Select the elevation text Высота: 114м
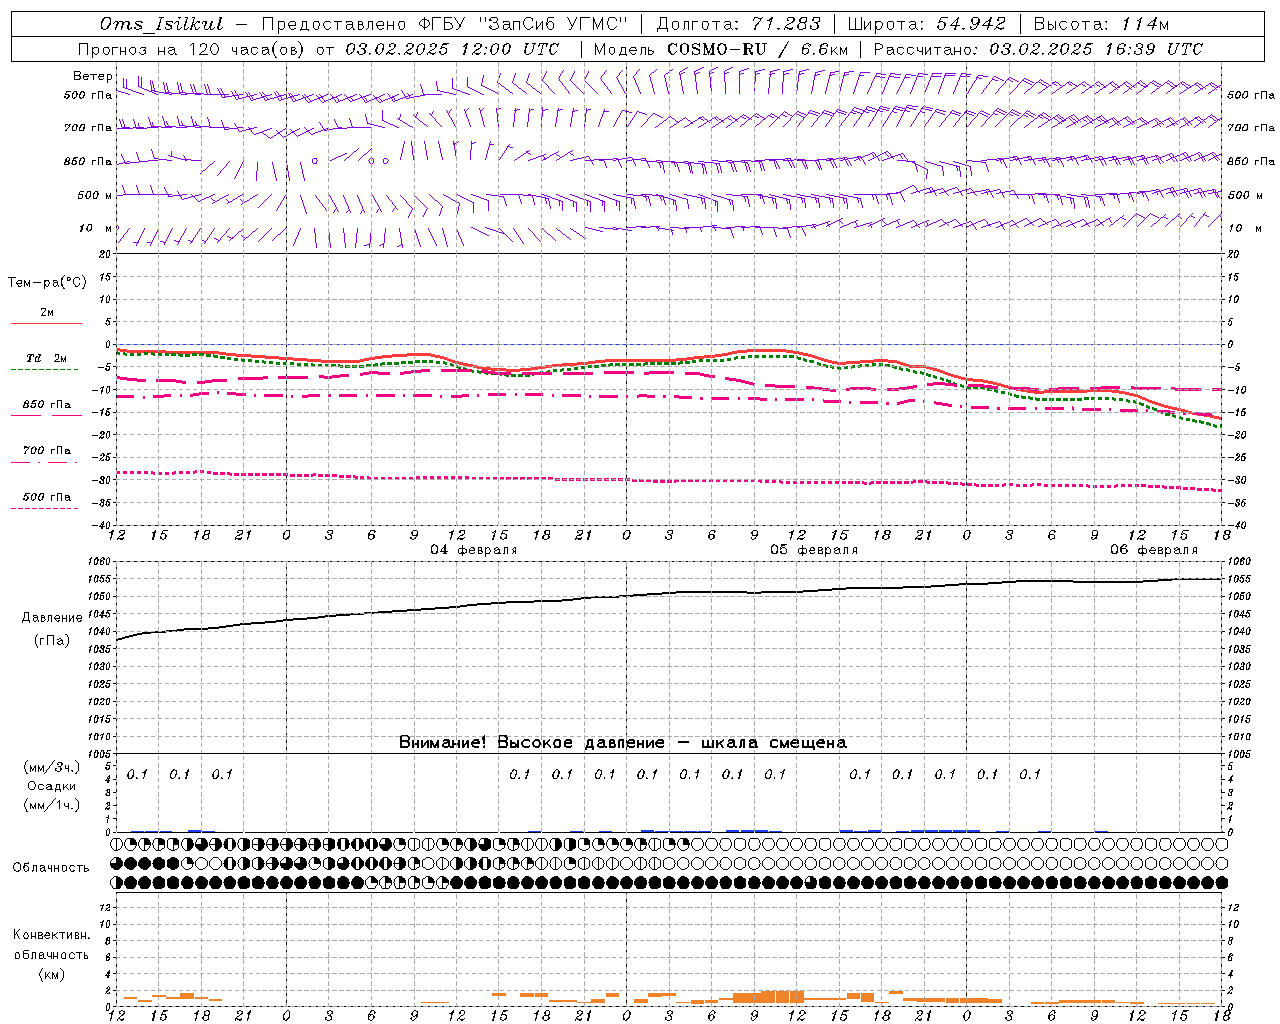The width and height of the screenshot is (1280, 1024). [1101, 24]
